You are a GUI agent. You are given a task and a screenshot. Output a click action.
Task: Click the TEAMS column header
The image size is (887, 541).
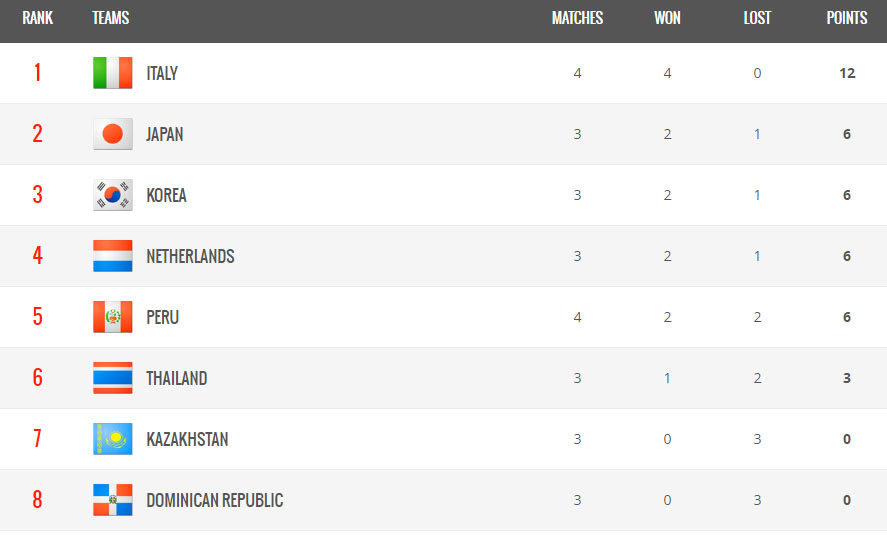tap(111, 18)
